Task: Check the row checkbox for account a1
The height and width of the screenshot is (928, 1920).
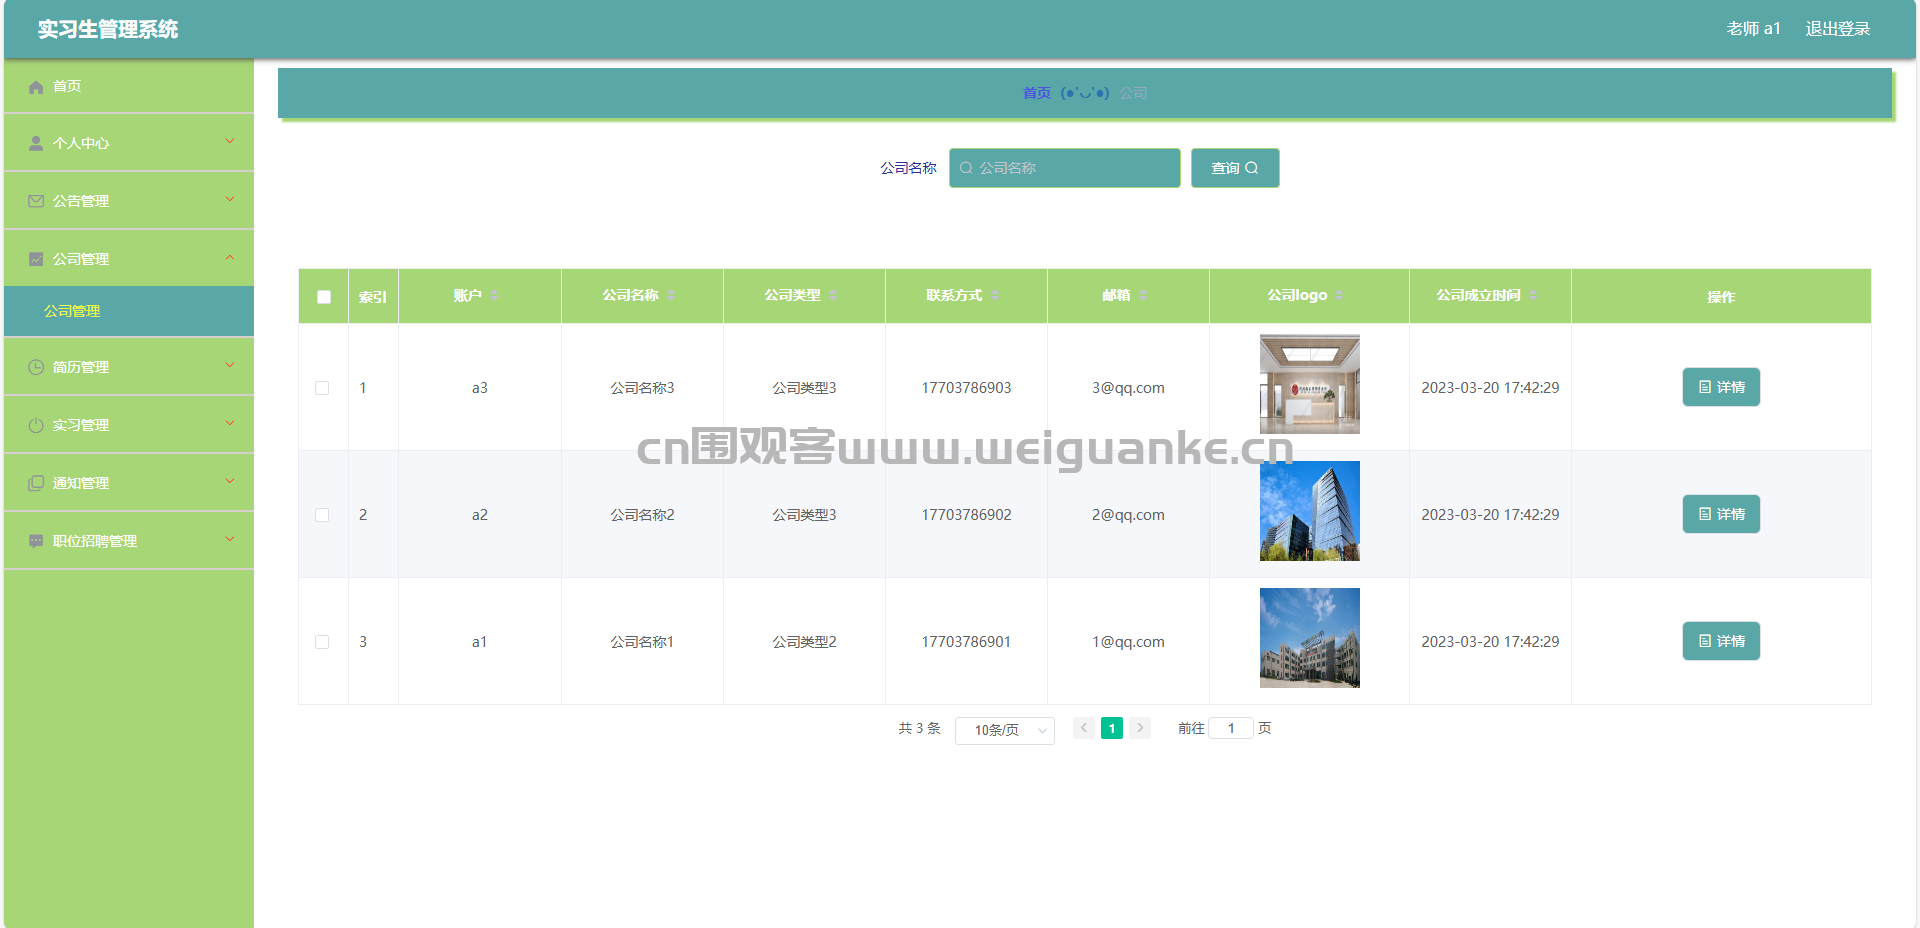Action: [x=322, y=642]
